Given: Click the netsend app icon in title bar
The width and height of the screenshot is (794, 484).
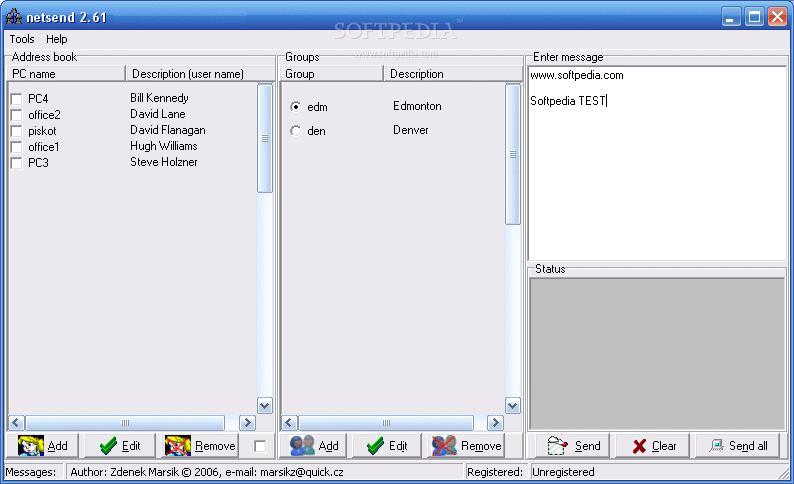Looking at the screenshot, I should coord(14,17).
